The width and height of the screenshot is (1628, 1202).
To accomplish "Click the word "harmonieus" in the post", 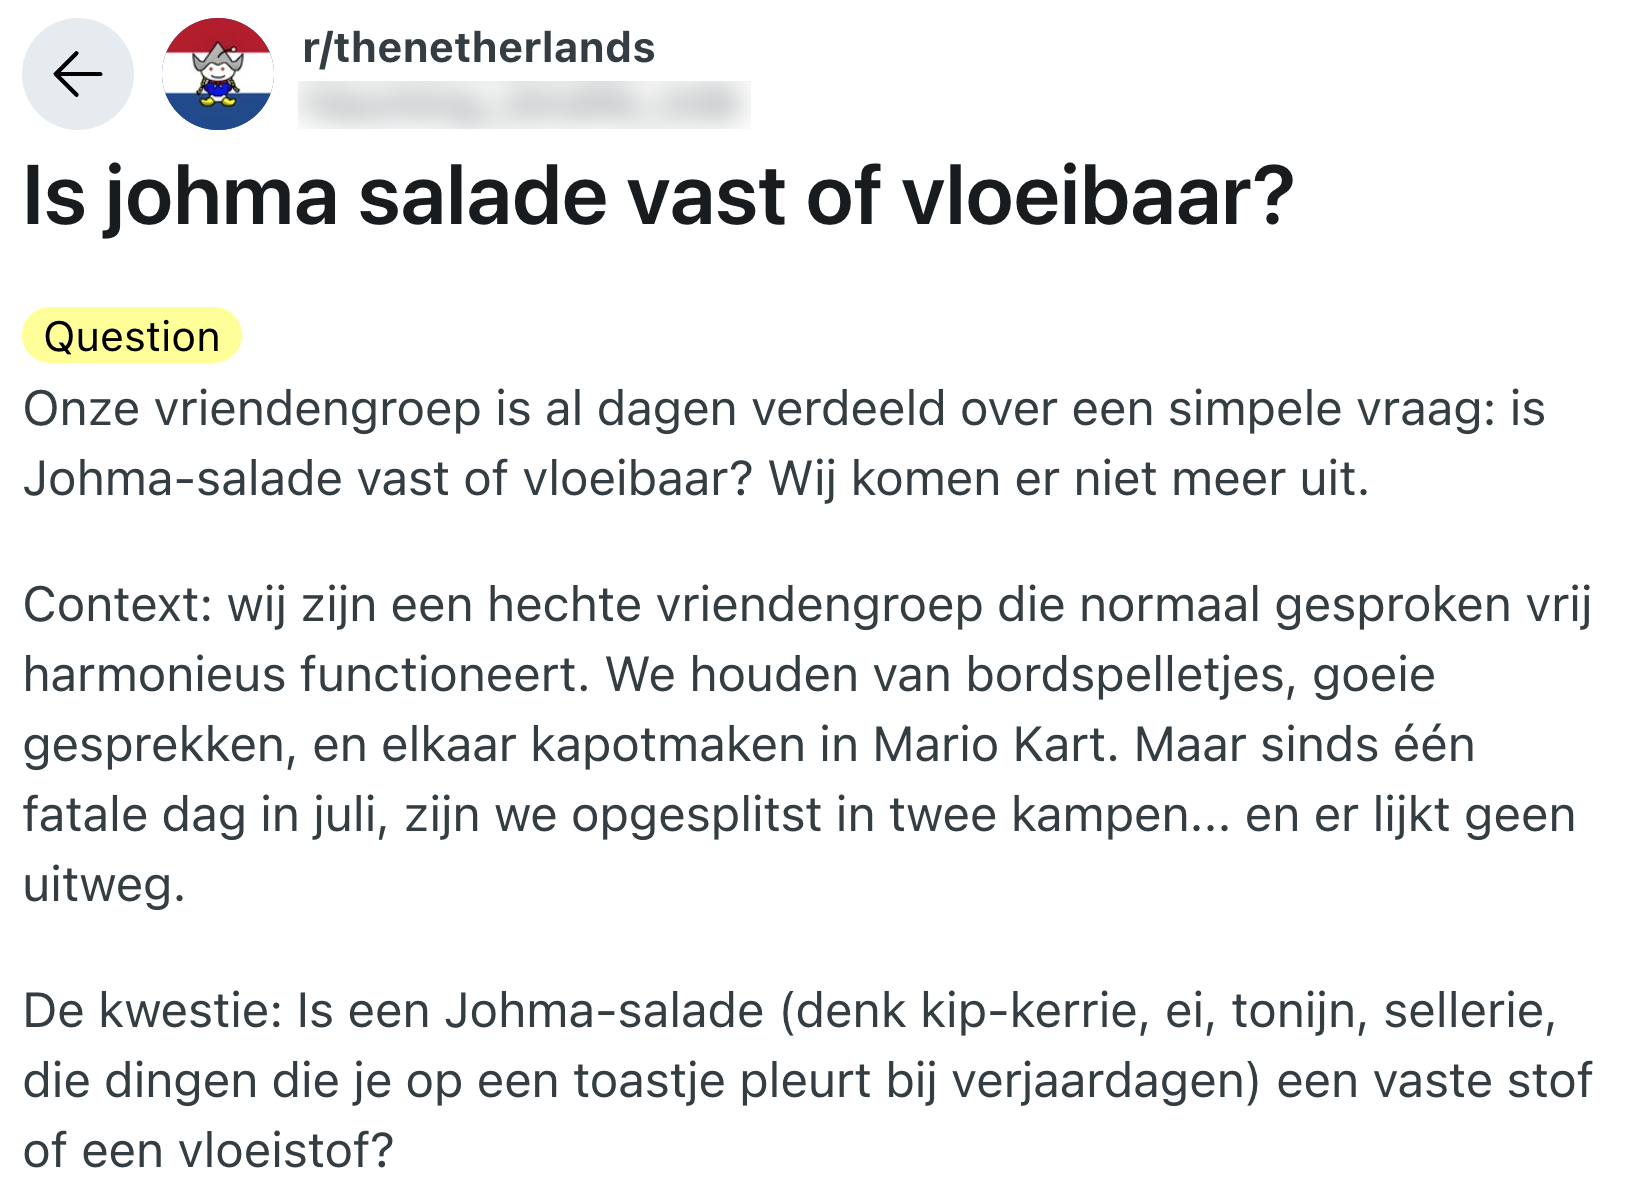I will 155,675.
